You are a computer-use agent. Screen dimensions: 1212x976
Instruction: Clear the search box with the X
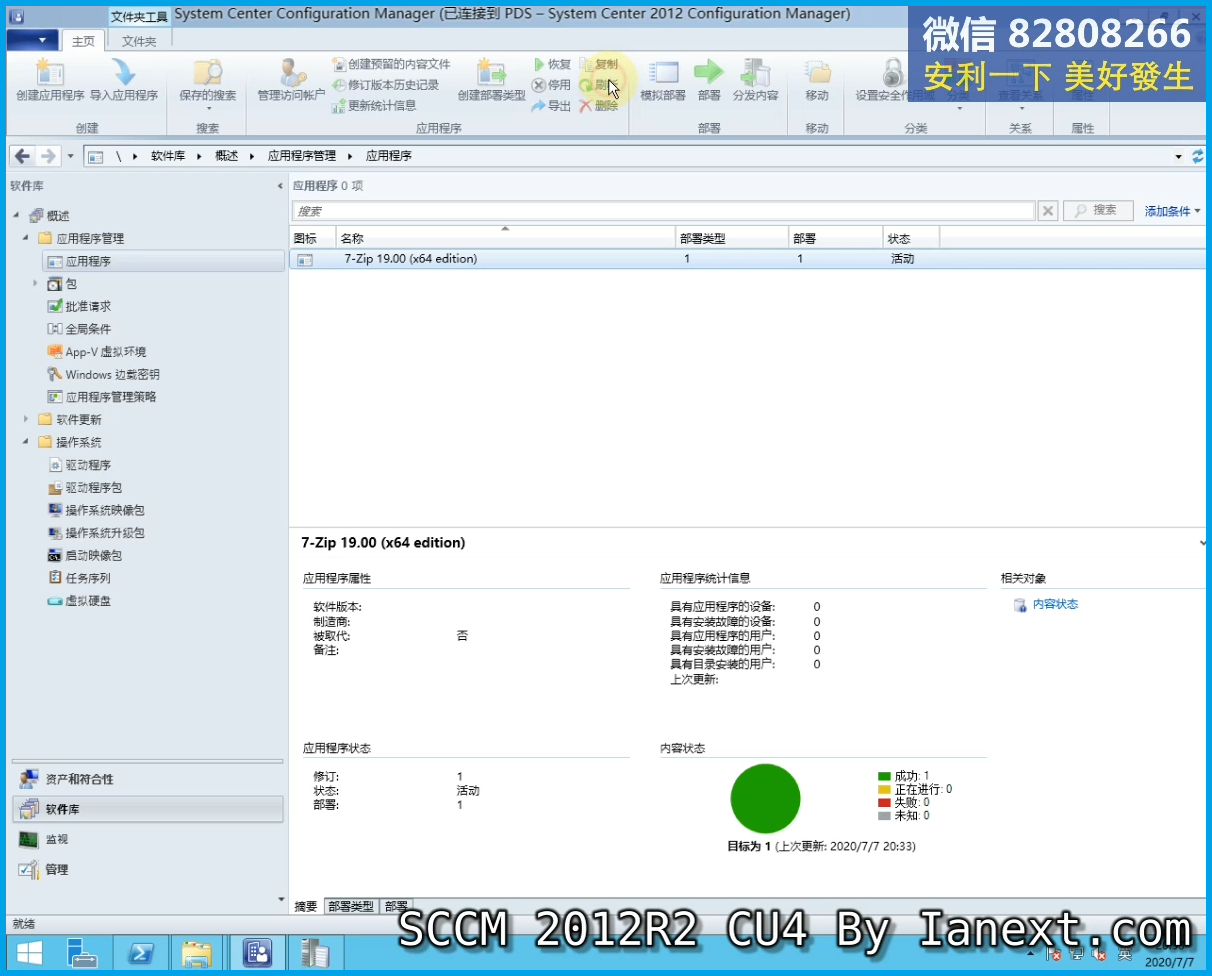(1047, 211)
